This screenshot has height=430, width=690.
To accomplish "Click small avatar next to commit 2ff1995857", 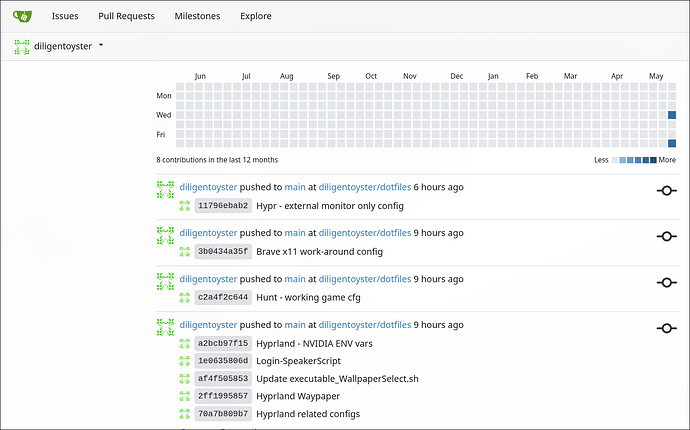I will click(185, 396).
